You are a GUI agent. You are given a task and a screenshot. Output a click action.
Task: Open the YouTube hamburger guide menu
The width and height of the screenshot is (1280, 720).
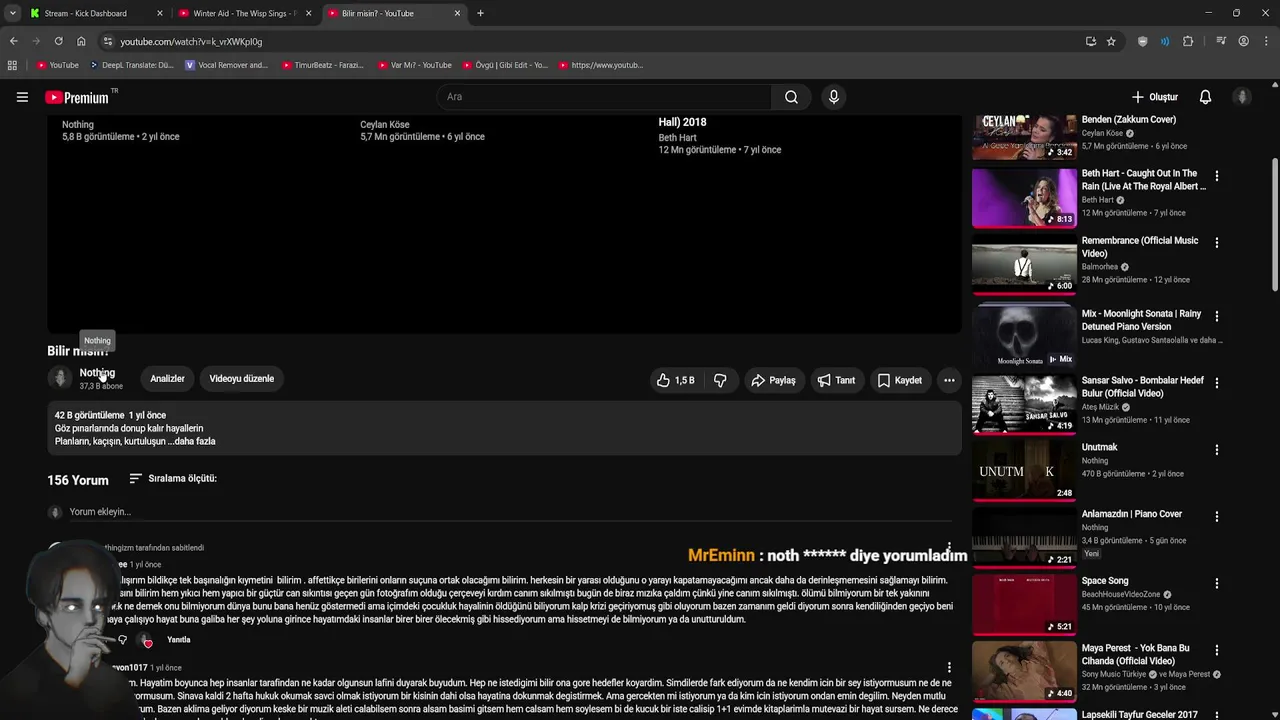coord(22,97)
